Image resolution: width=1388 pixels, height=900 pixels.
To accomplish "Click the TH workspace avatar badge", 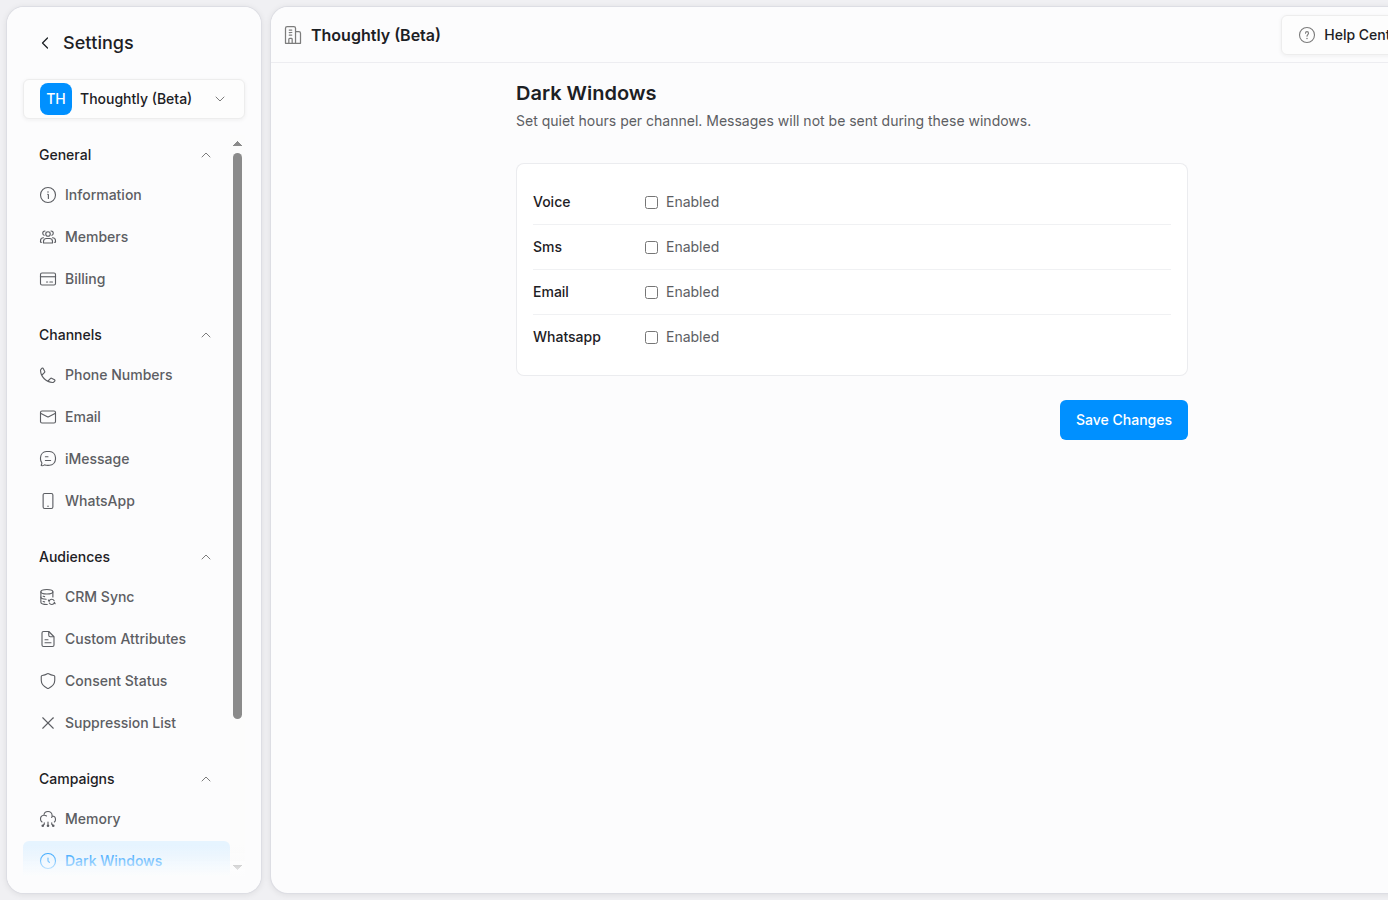I will click(56, 99).
